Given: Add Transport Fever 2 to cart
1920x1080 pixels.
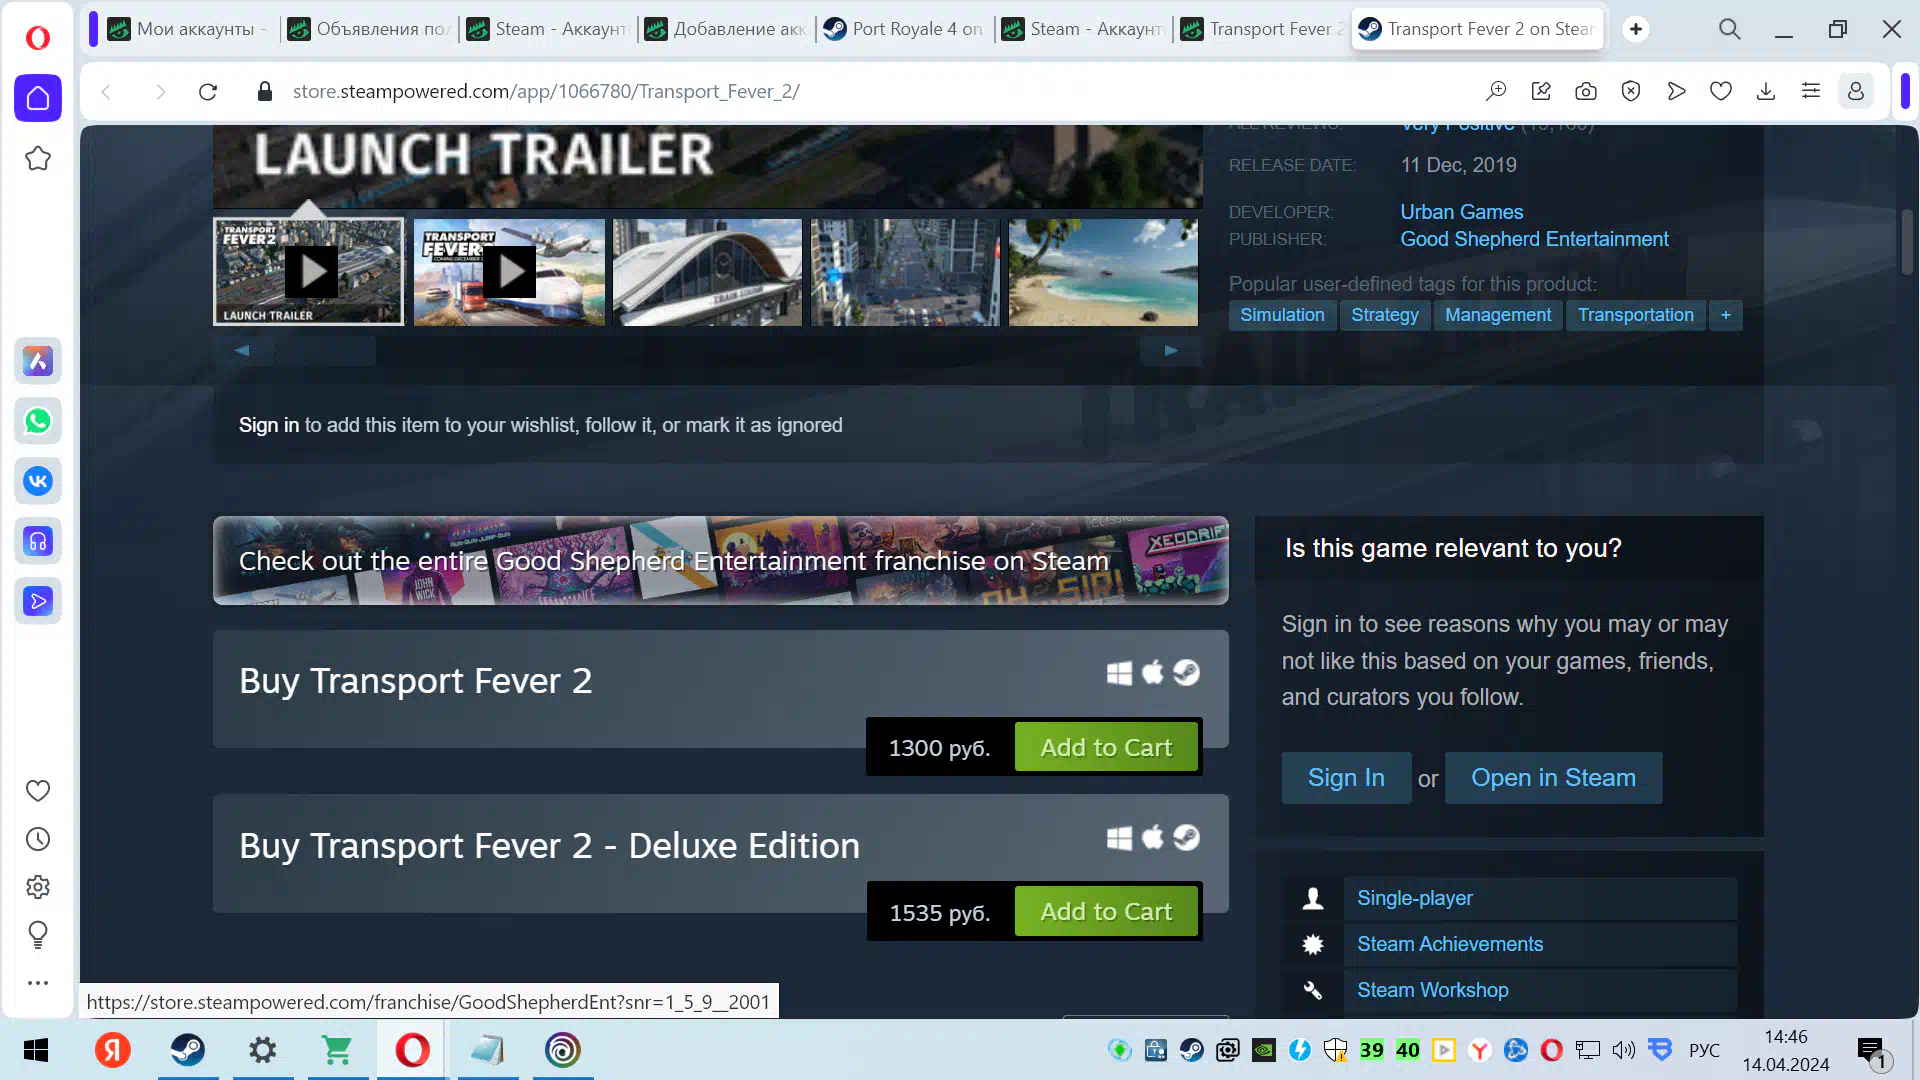Looking at the screenshot, I should click(1106, 747).
